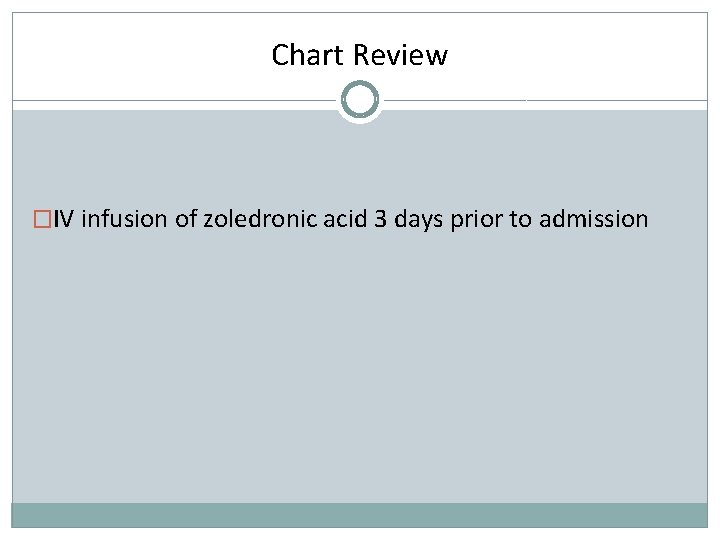Click the word 'infusion' in the bullet

(x=124, y=219)
